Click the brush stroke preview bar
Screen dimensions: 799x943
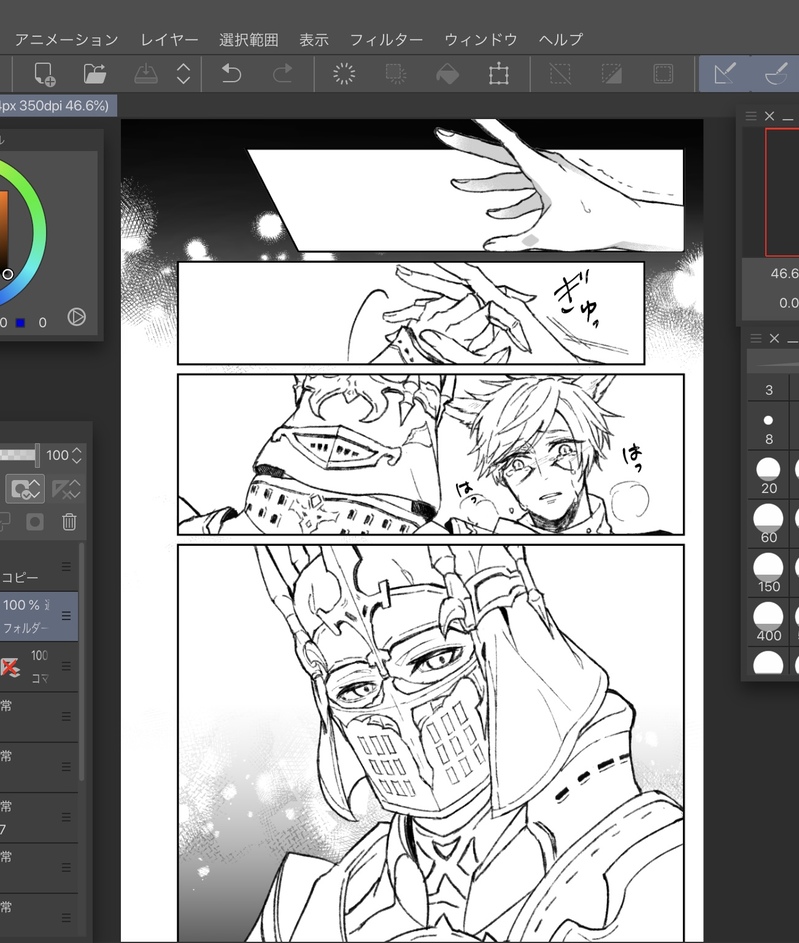773,363
